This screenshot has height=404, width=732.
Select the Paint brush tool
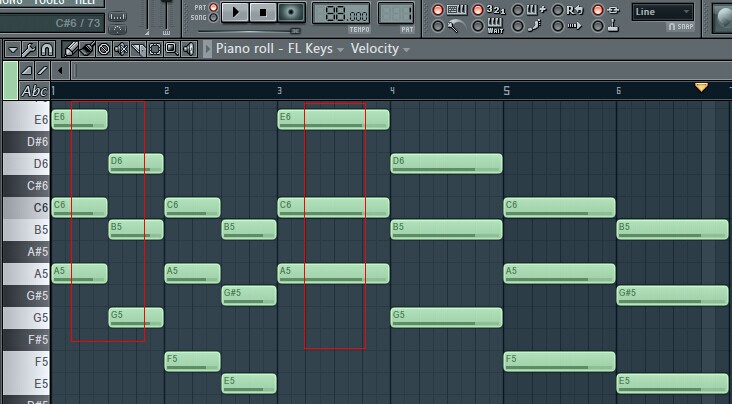click(x=87, y=49)
